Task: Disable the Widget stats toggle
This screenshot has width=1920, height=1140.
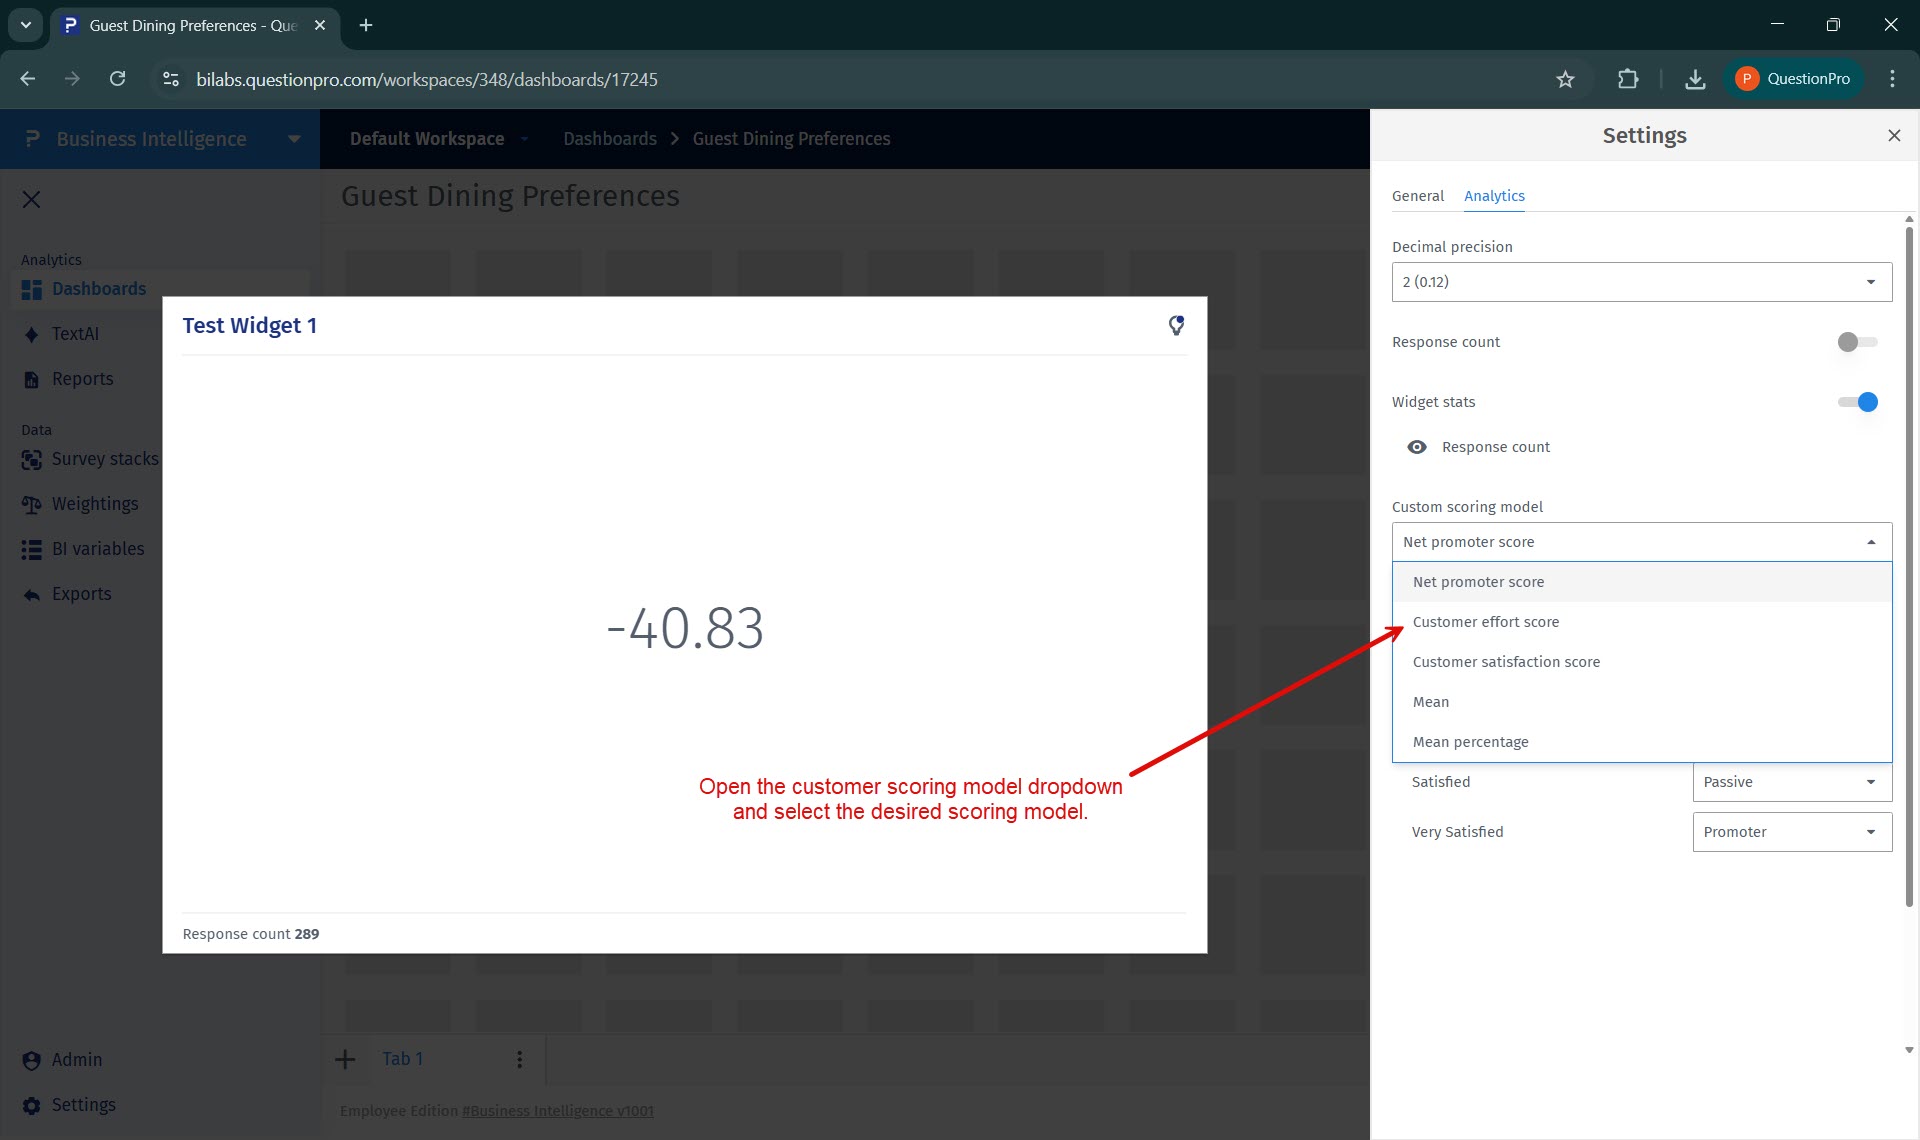Action: click(x=1857, y=402)
